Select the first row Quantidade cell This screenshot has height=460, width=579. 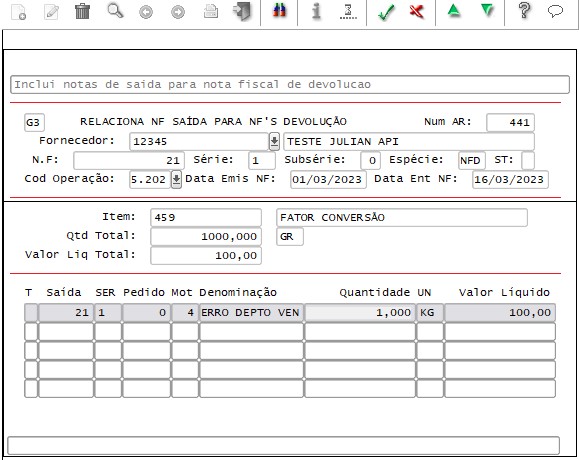360,313
